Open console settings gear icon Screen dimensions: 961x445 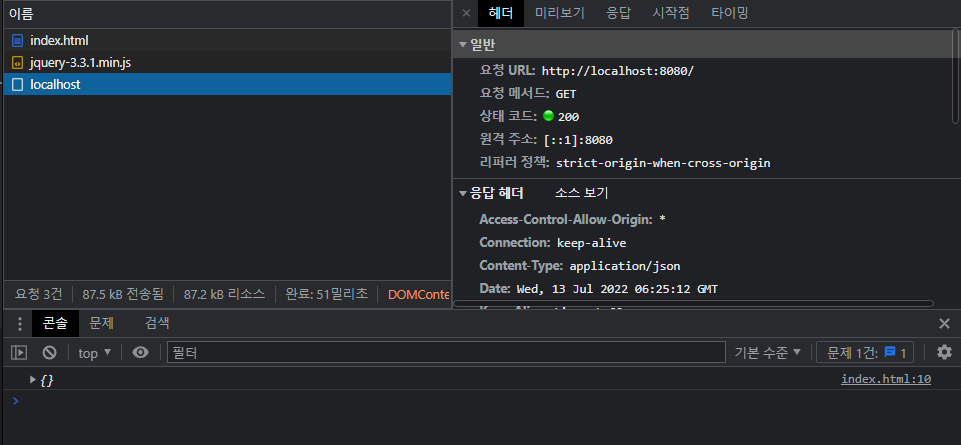pyautogui.click(x=944, y=352)
